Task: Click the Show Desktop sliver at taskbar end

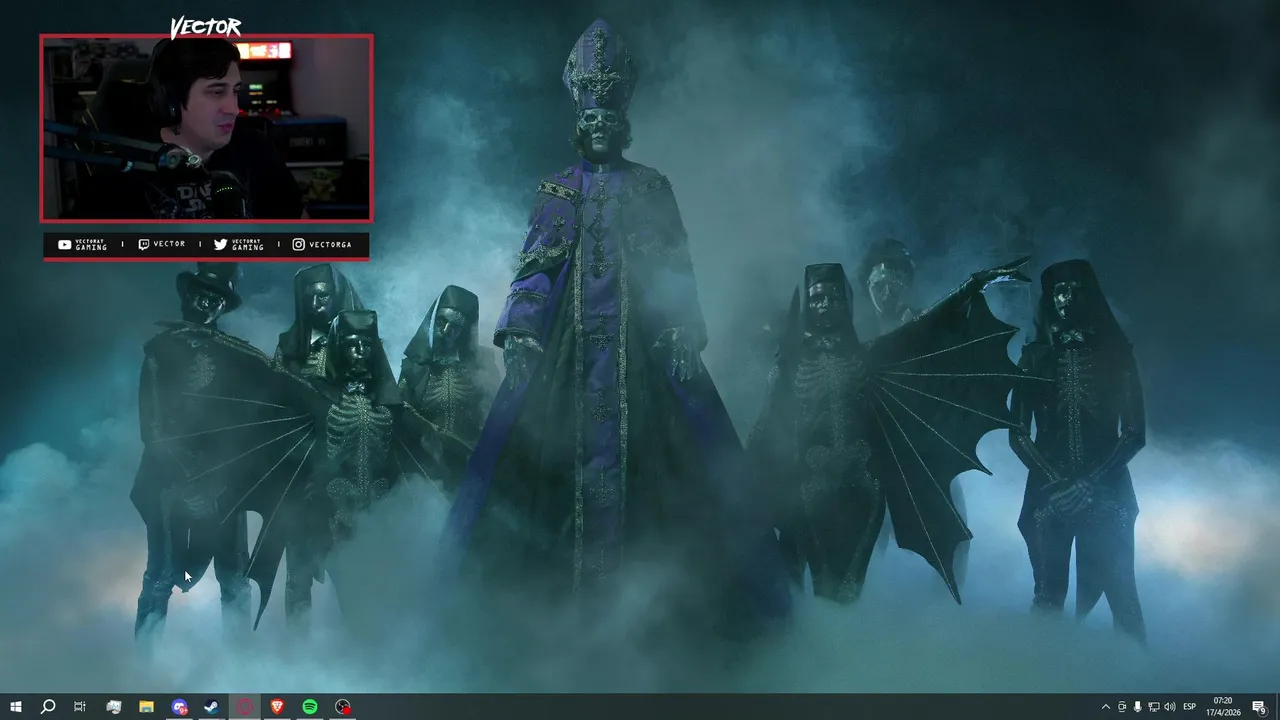Action: pos(1277,707)
